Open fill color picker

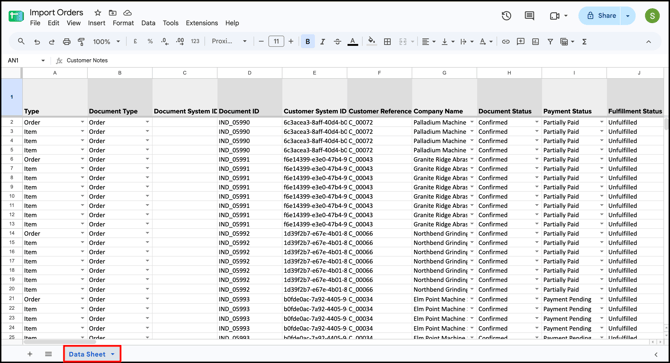click(372, 41)
